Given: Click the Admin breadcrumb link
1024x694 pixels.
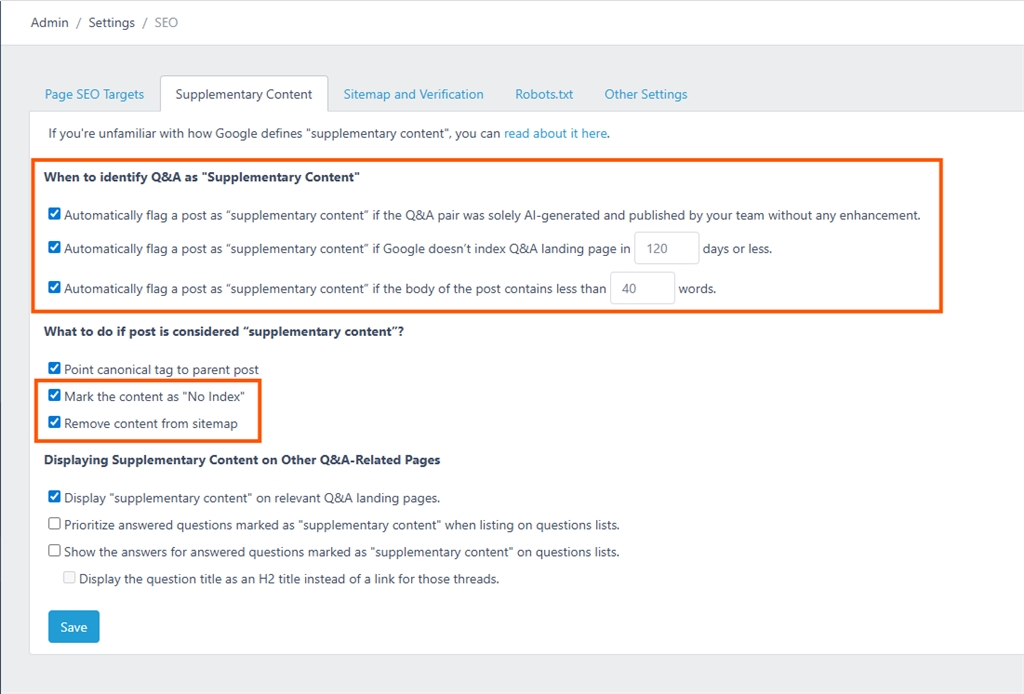Looking at the screenshot, I should [x=49, y=22].
